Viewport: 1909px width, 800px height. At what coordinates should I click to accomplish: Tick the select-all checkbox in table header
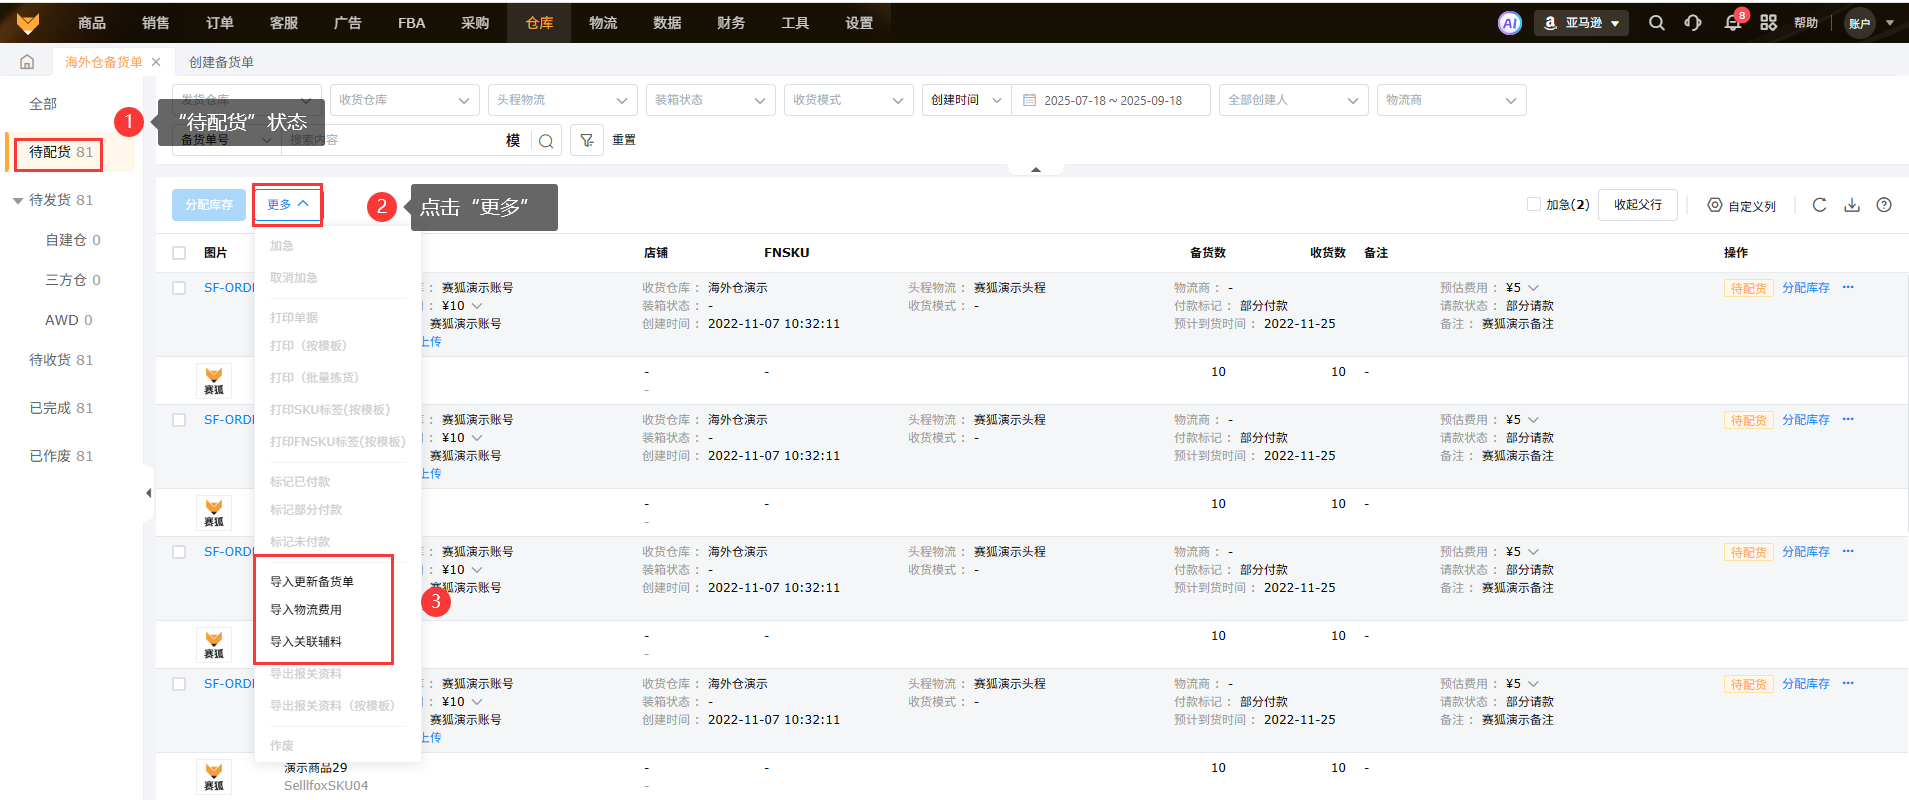click(179, 253)
